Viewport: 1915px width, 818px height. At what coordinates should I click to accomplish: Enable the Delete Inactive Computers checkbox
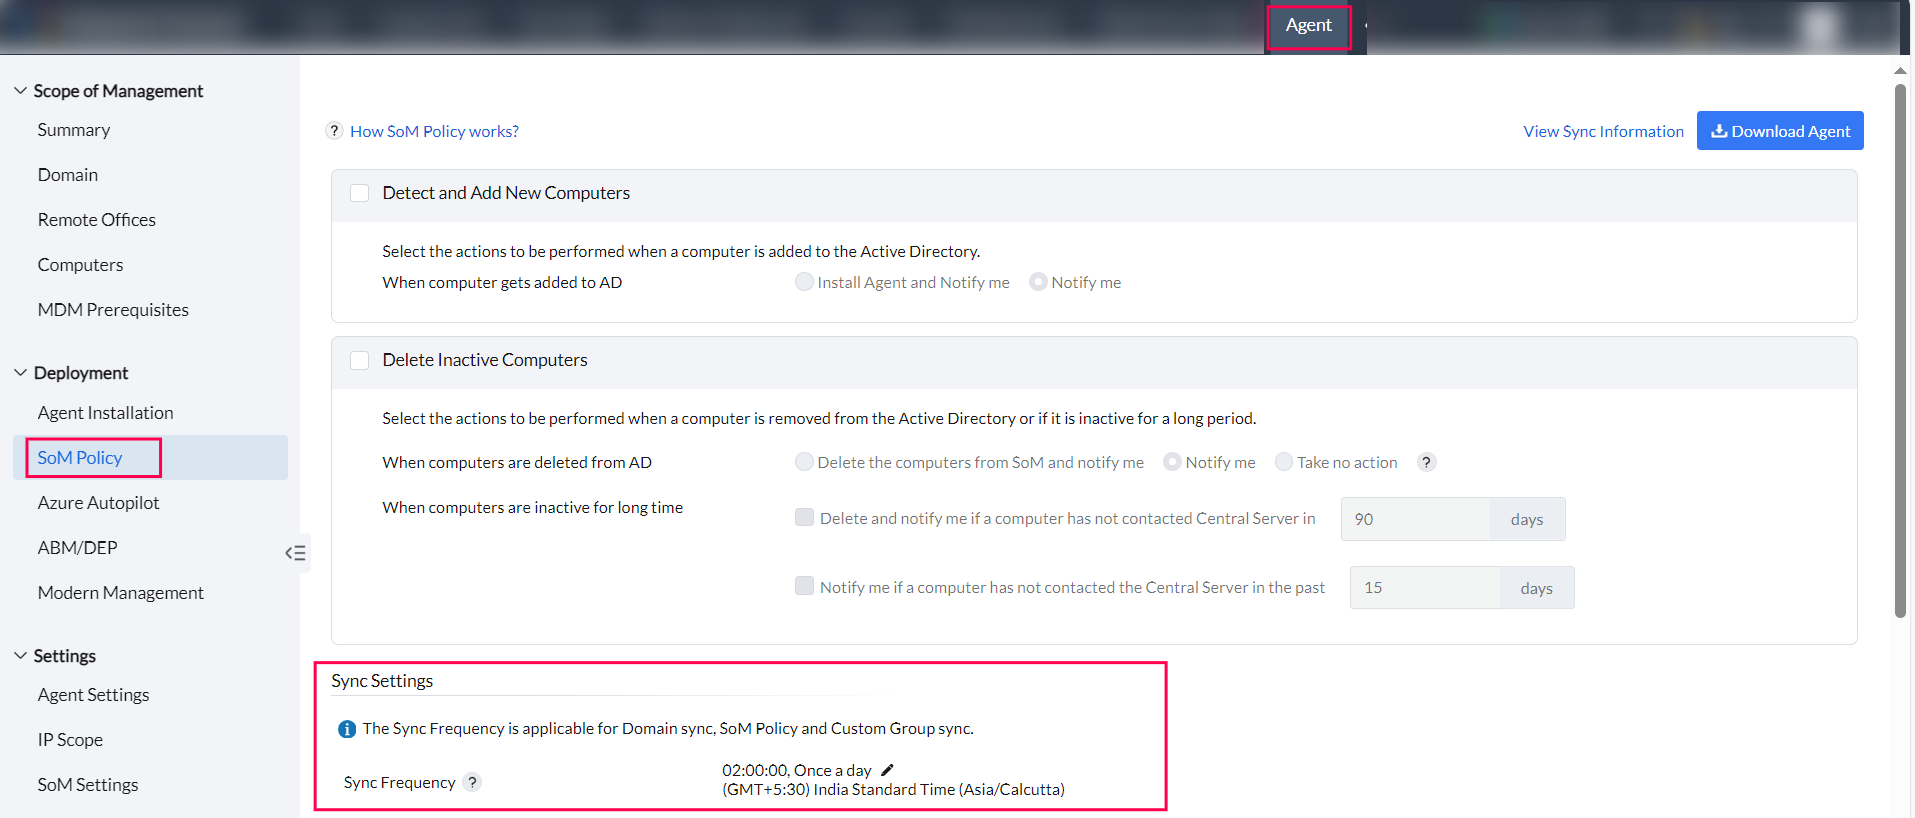(x=360, y=360)
